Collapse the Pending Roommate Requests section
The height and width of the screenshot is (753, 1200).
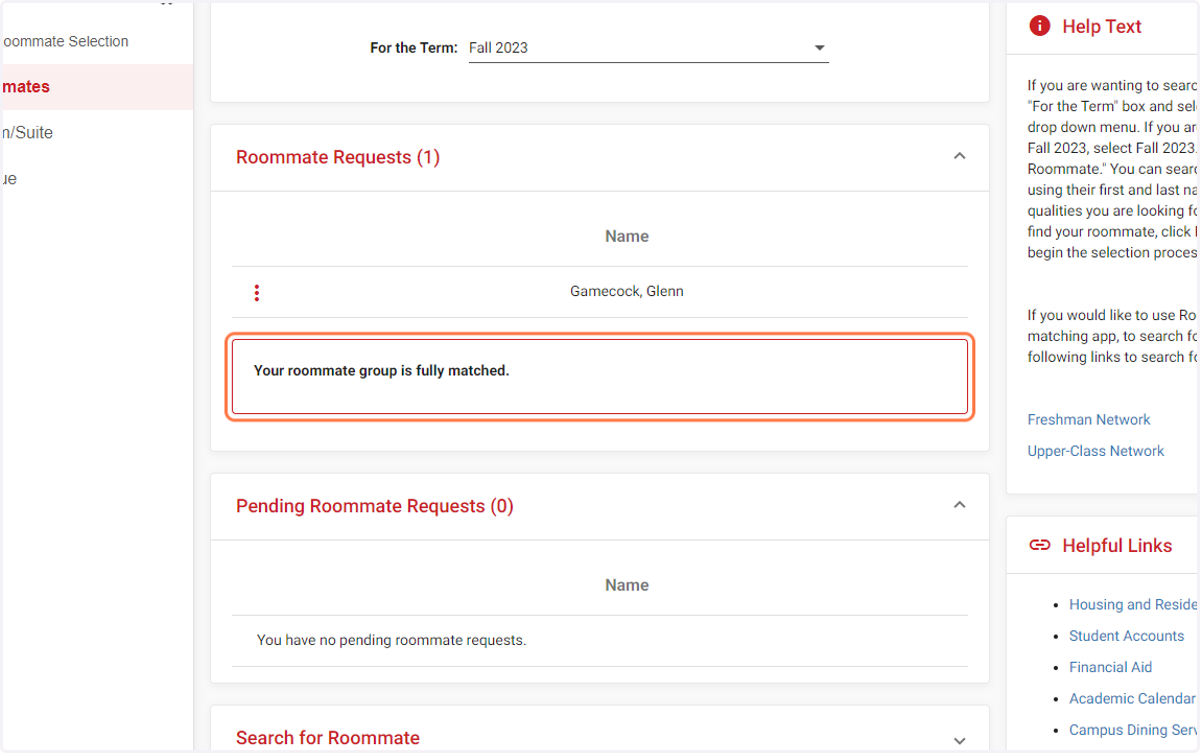(959, 506)
